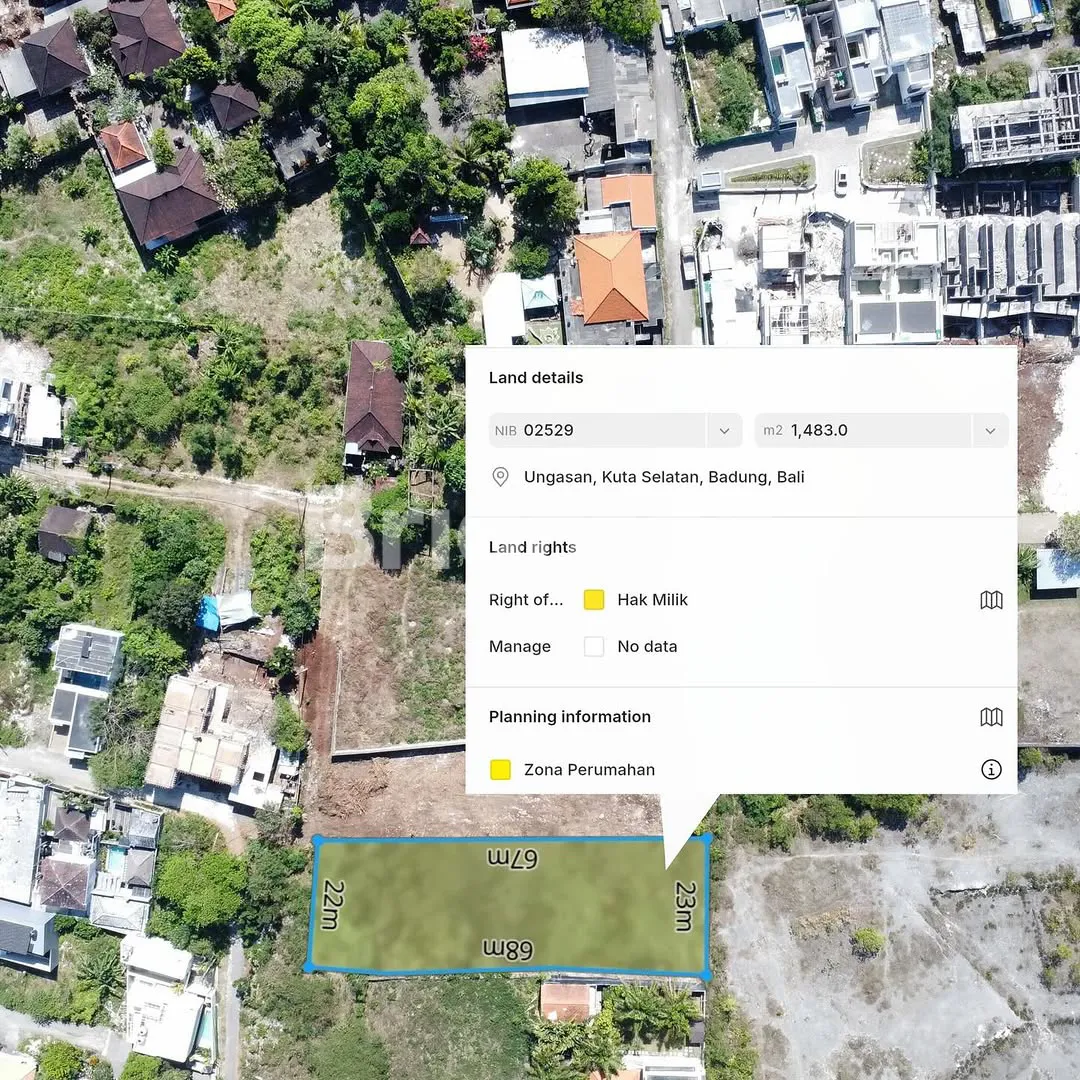Click the Land rights heading
This screenshot has height=1080, width=1080.
tap(532, 547)
